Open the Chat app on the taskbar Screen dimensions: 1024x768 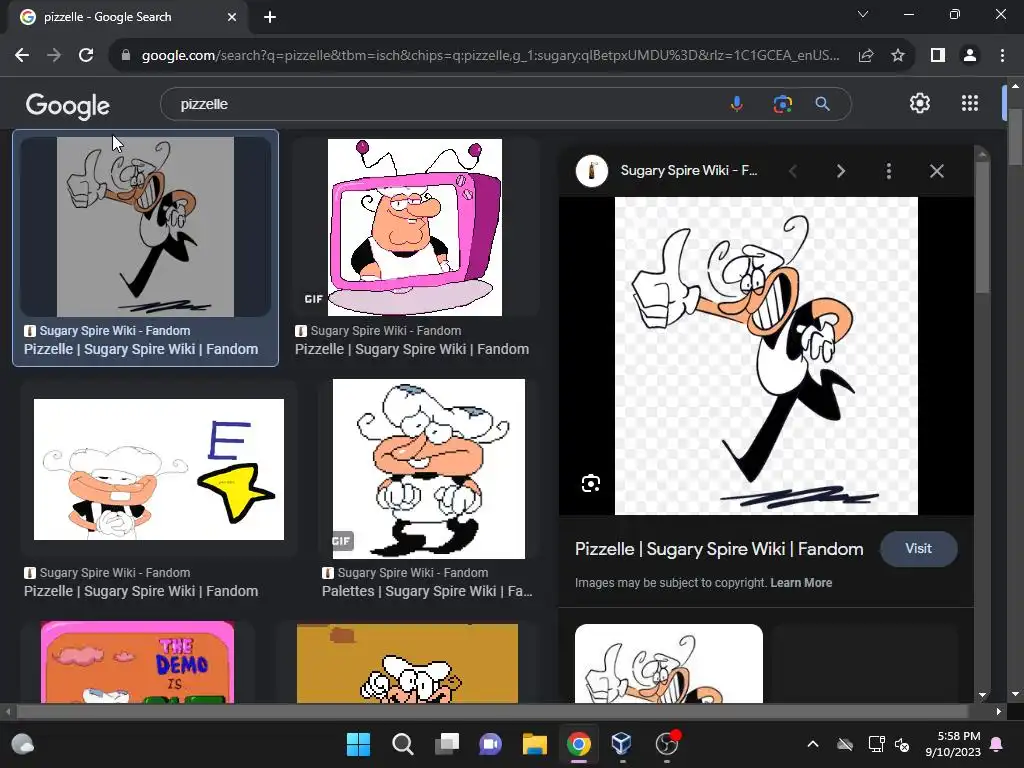point(490,744)
